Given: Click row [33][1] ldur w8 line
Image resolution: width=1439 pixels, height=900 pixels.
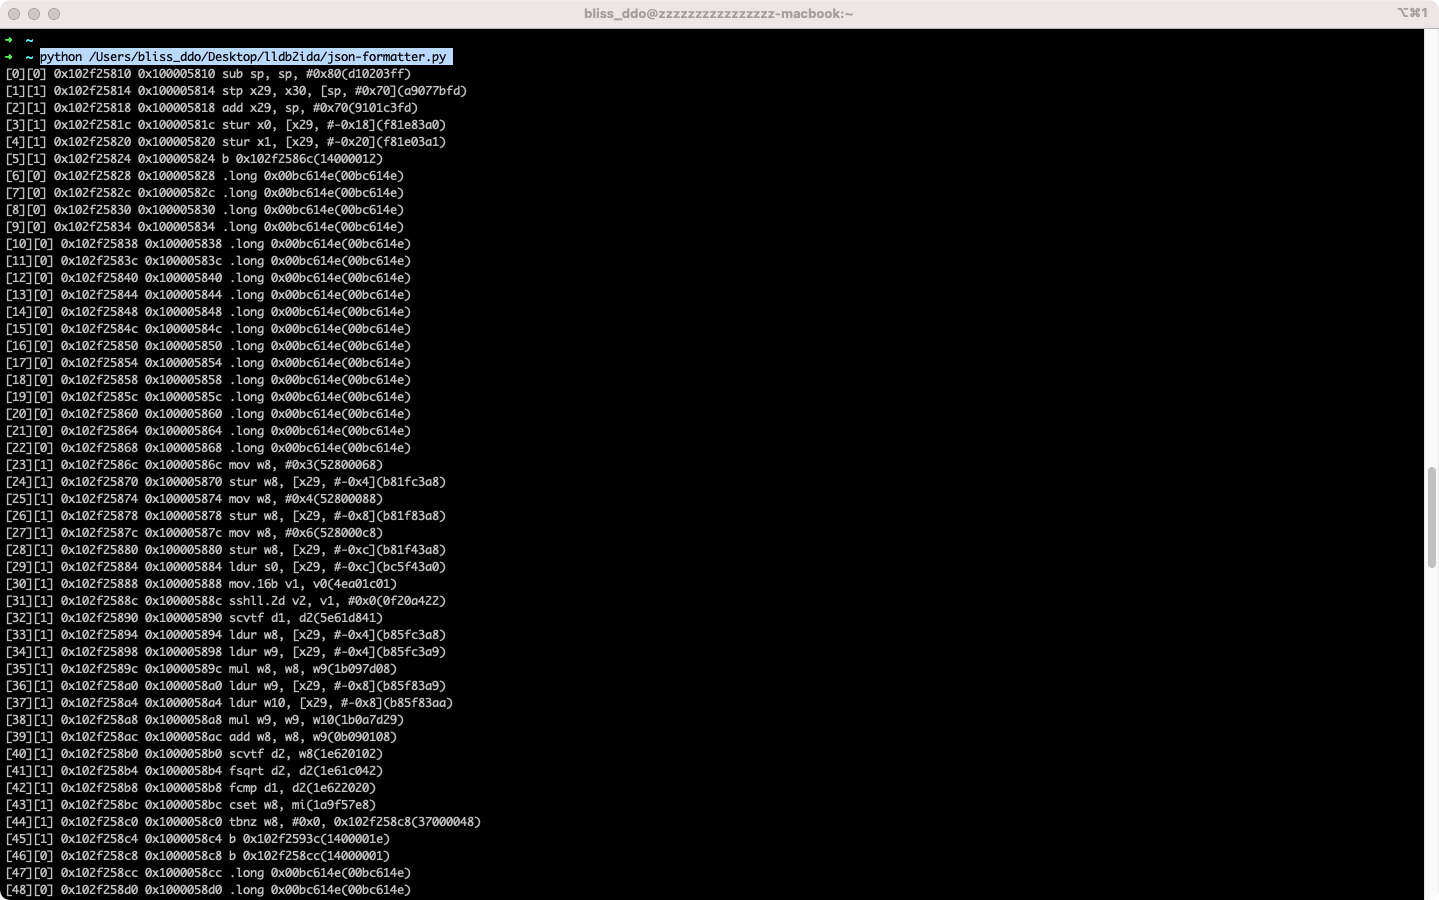Looking at the screenshot, I should (x=226, y=635).
